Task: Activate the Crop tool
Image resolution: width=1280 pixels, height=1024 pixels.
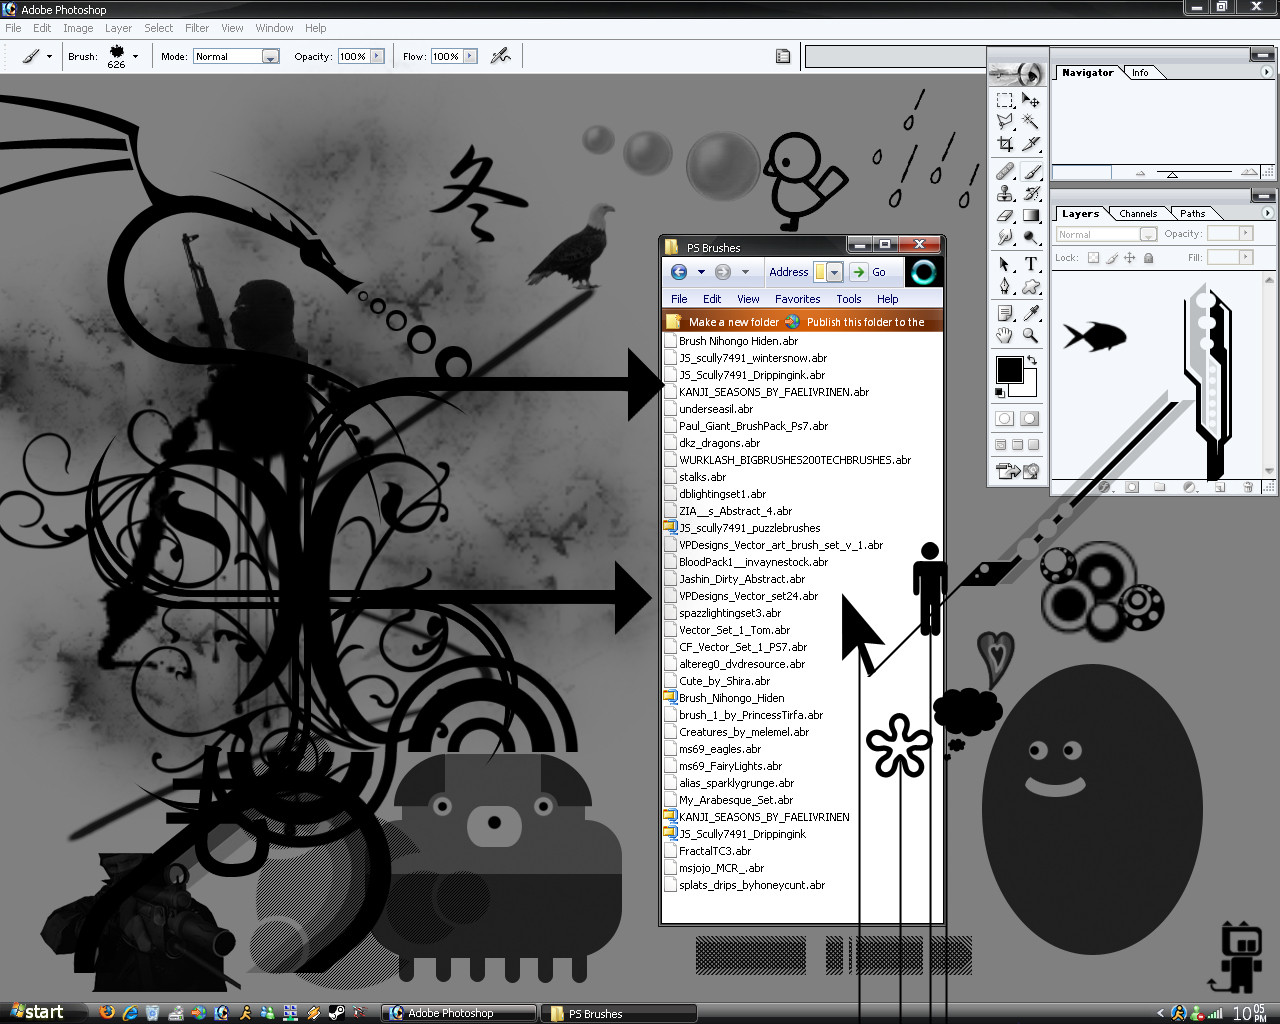Action: (1005, 143)
